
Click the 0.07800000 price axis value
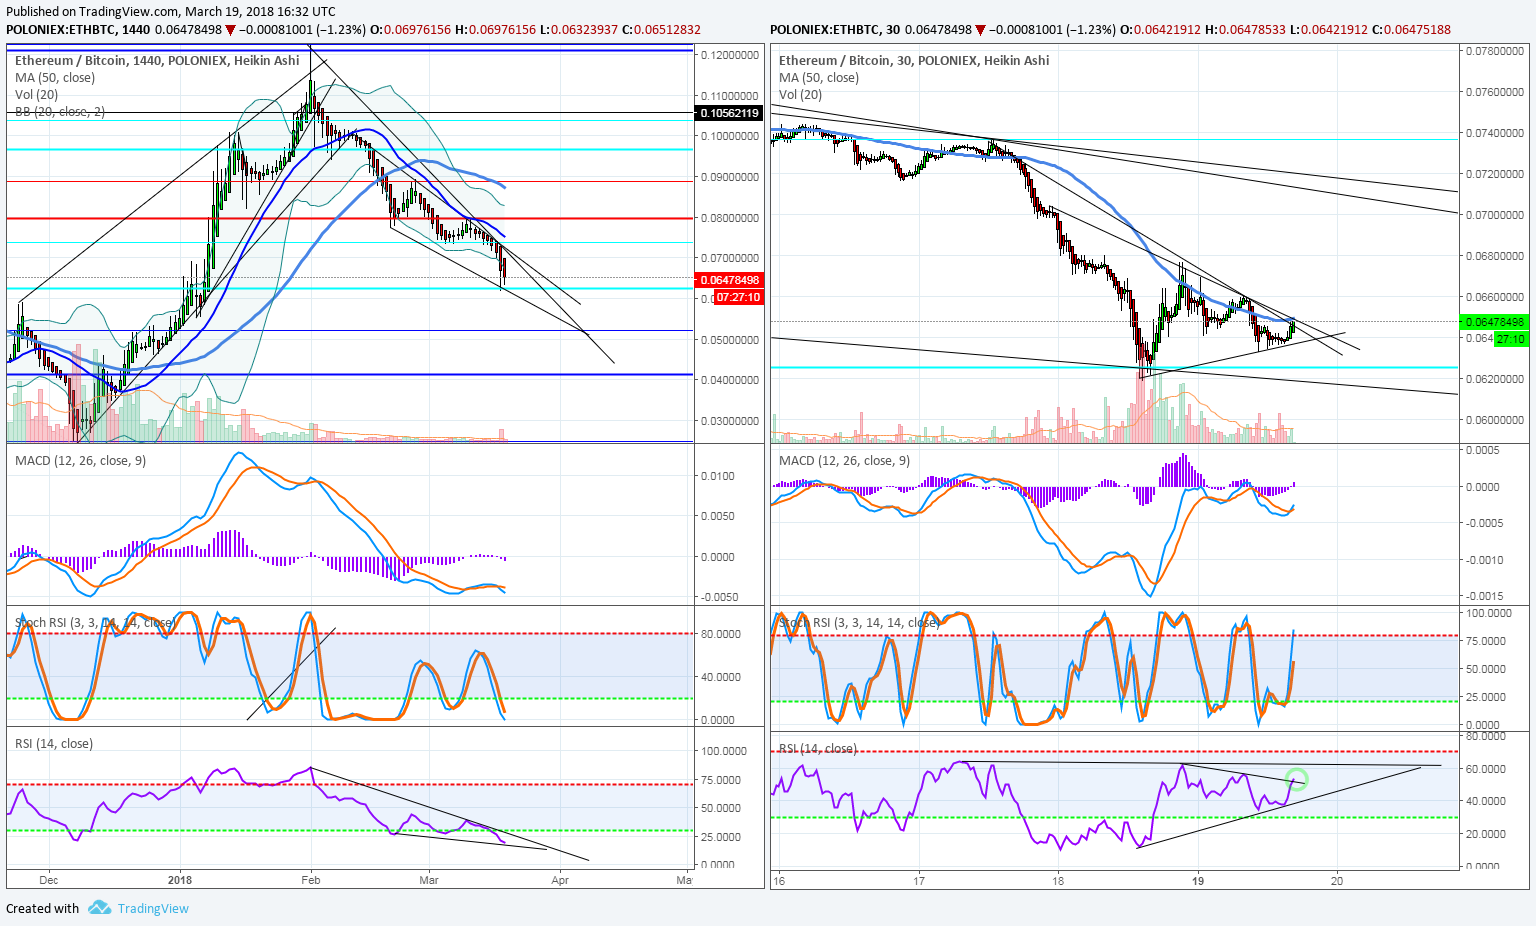point(1495,50)
